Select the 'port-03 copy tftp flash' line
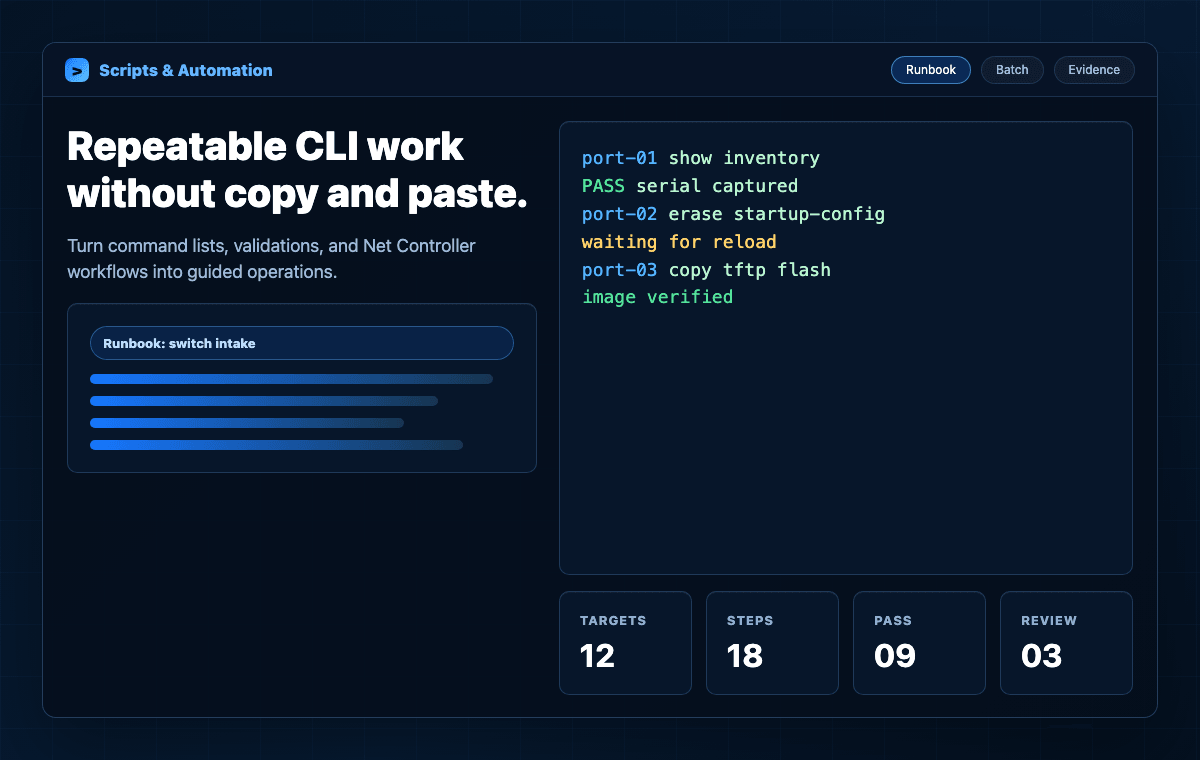1200x760 pixels. tap(706, 270)
